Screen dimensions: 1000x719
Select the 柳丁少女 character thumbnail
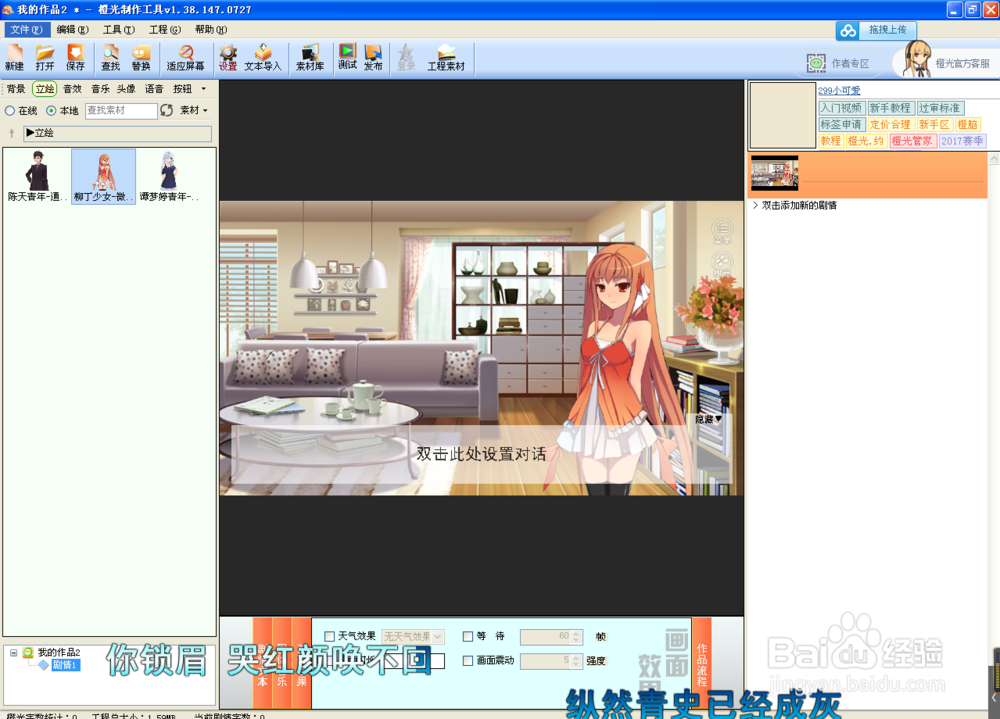click(x=103, y=177)
